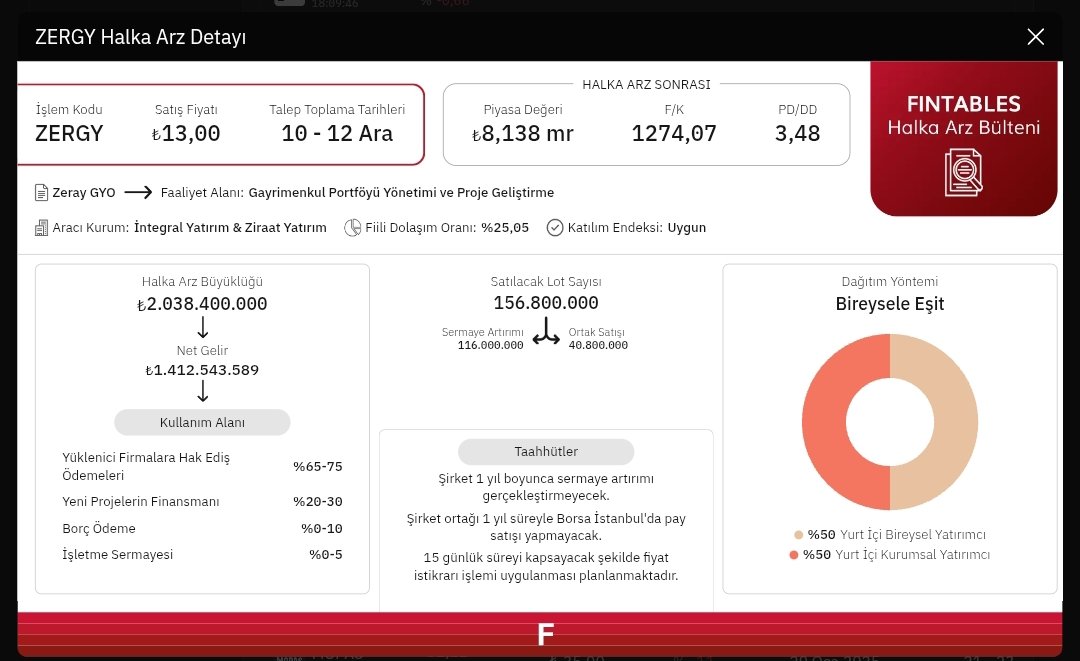The width and height of the screenshot is (1080, 661).
Task: Select the 156.800.000 lot count
Action: 546,303
